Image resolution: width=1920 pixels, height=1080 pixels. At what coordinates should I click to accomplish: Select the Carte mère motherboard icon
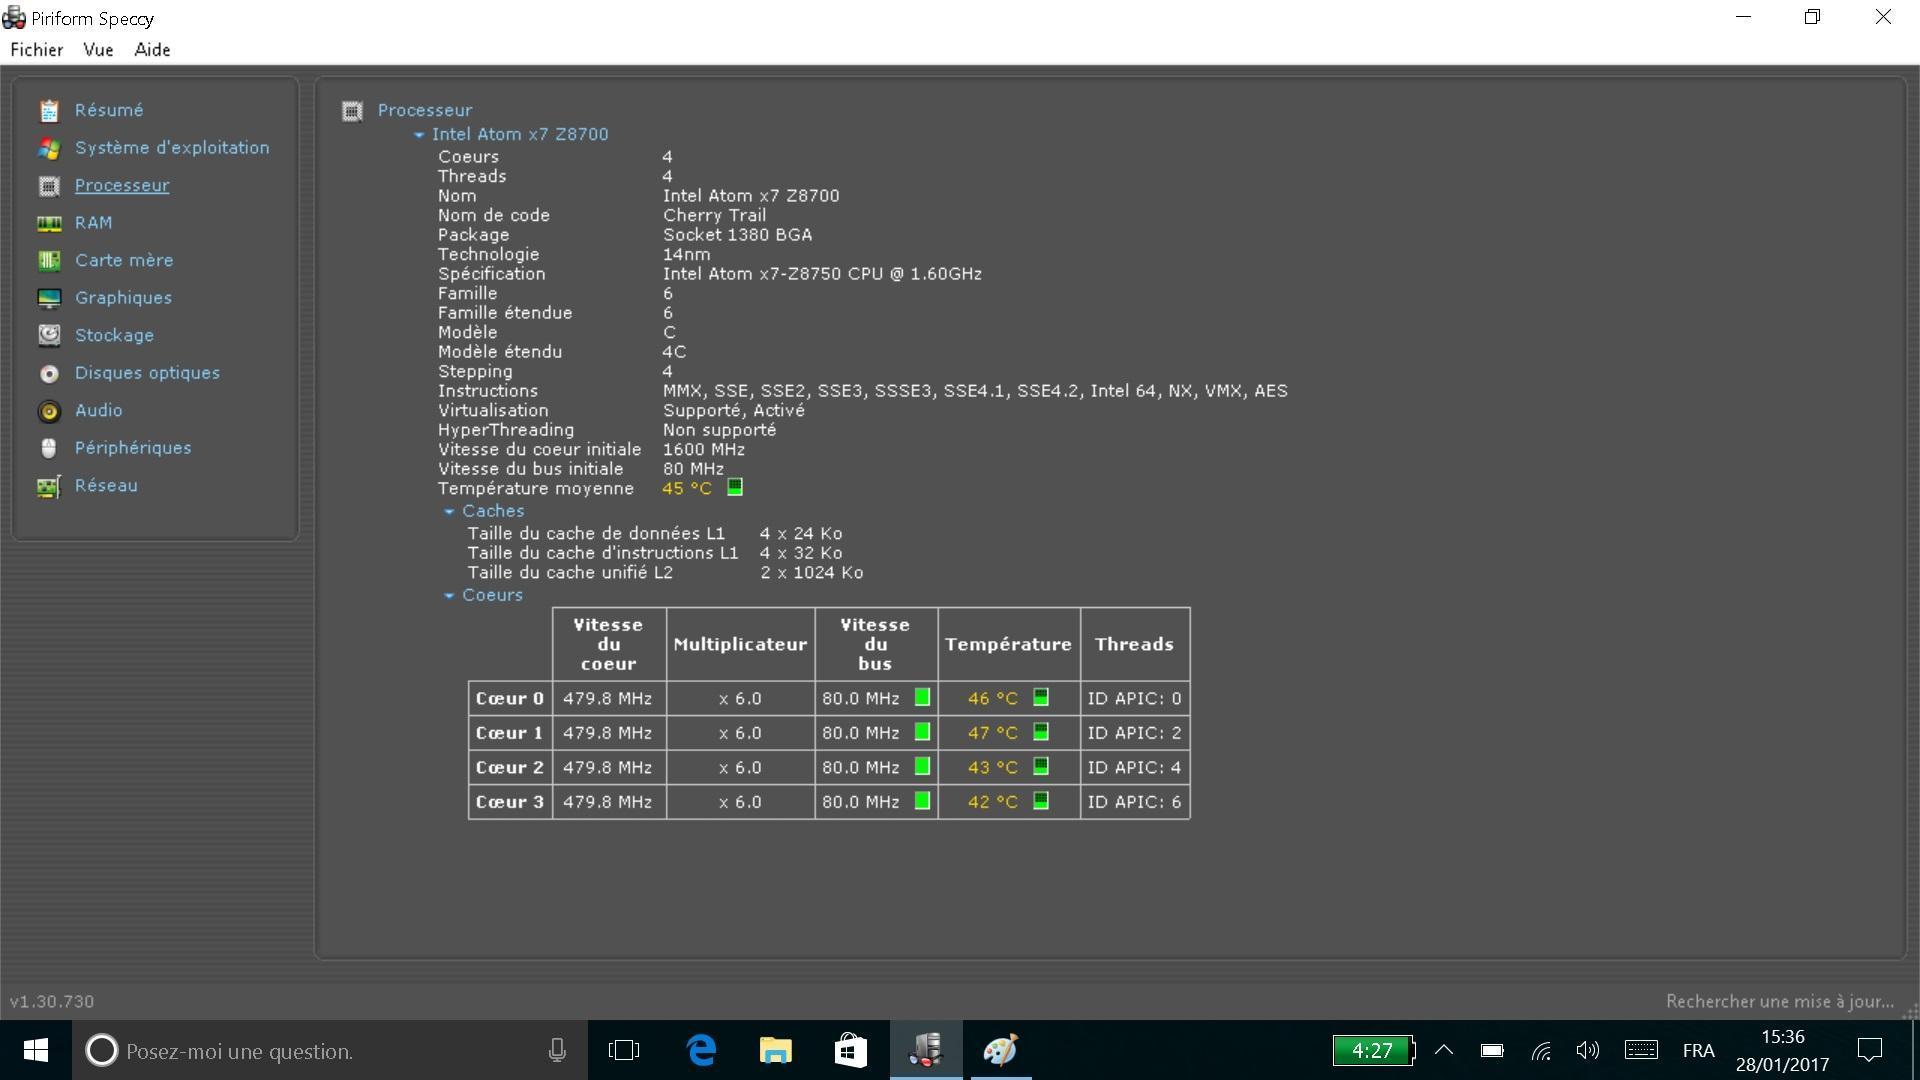(x=49, y=261)
